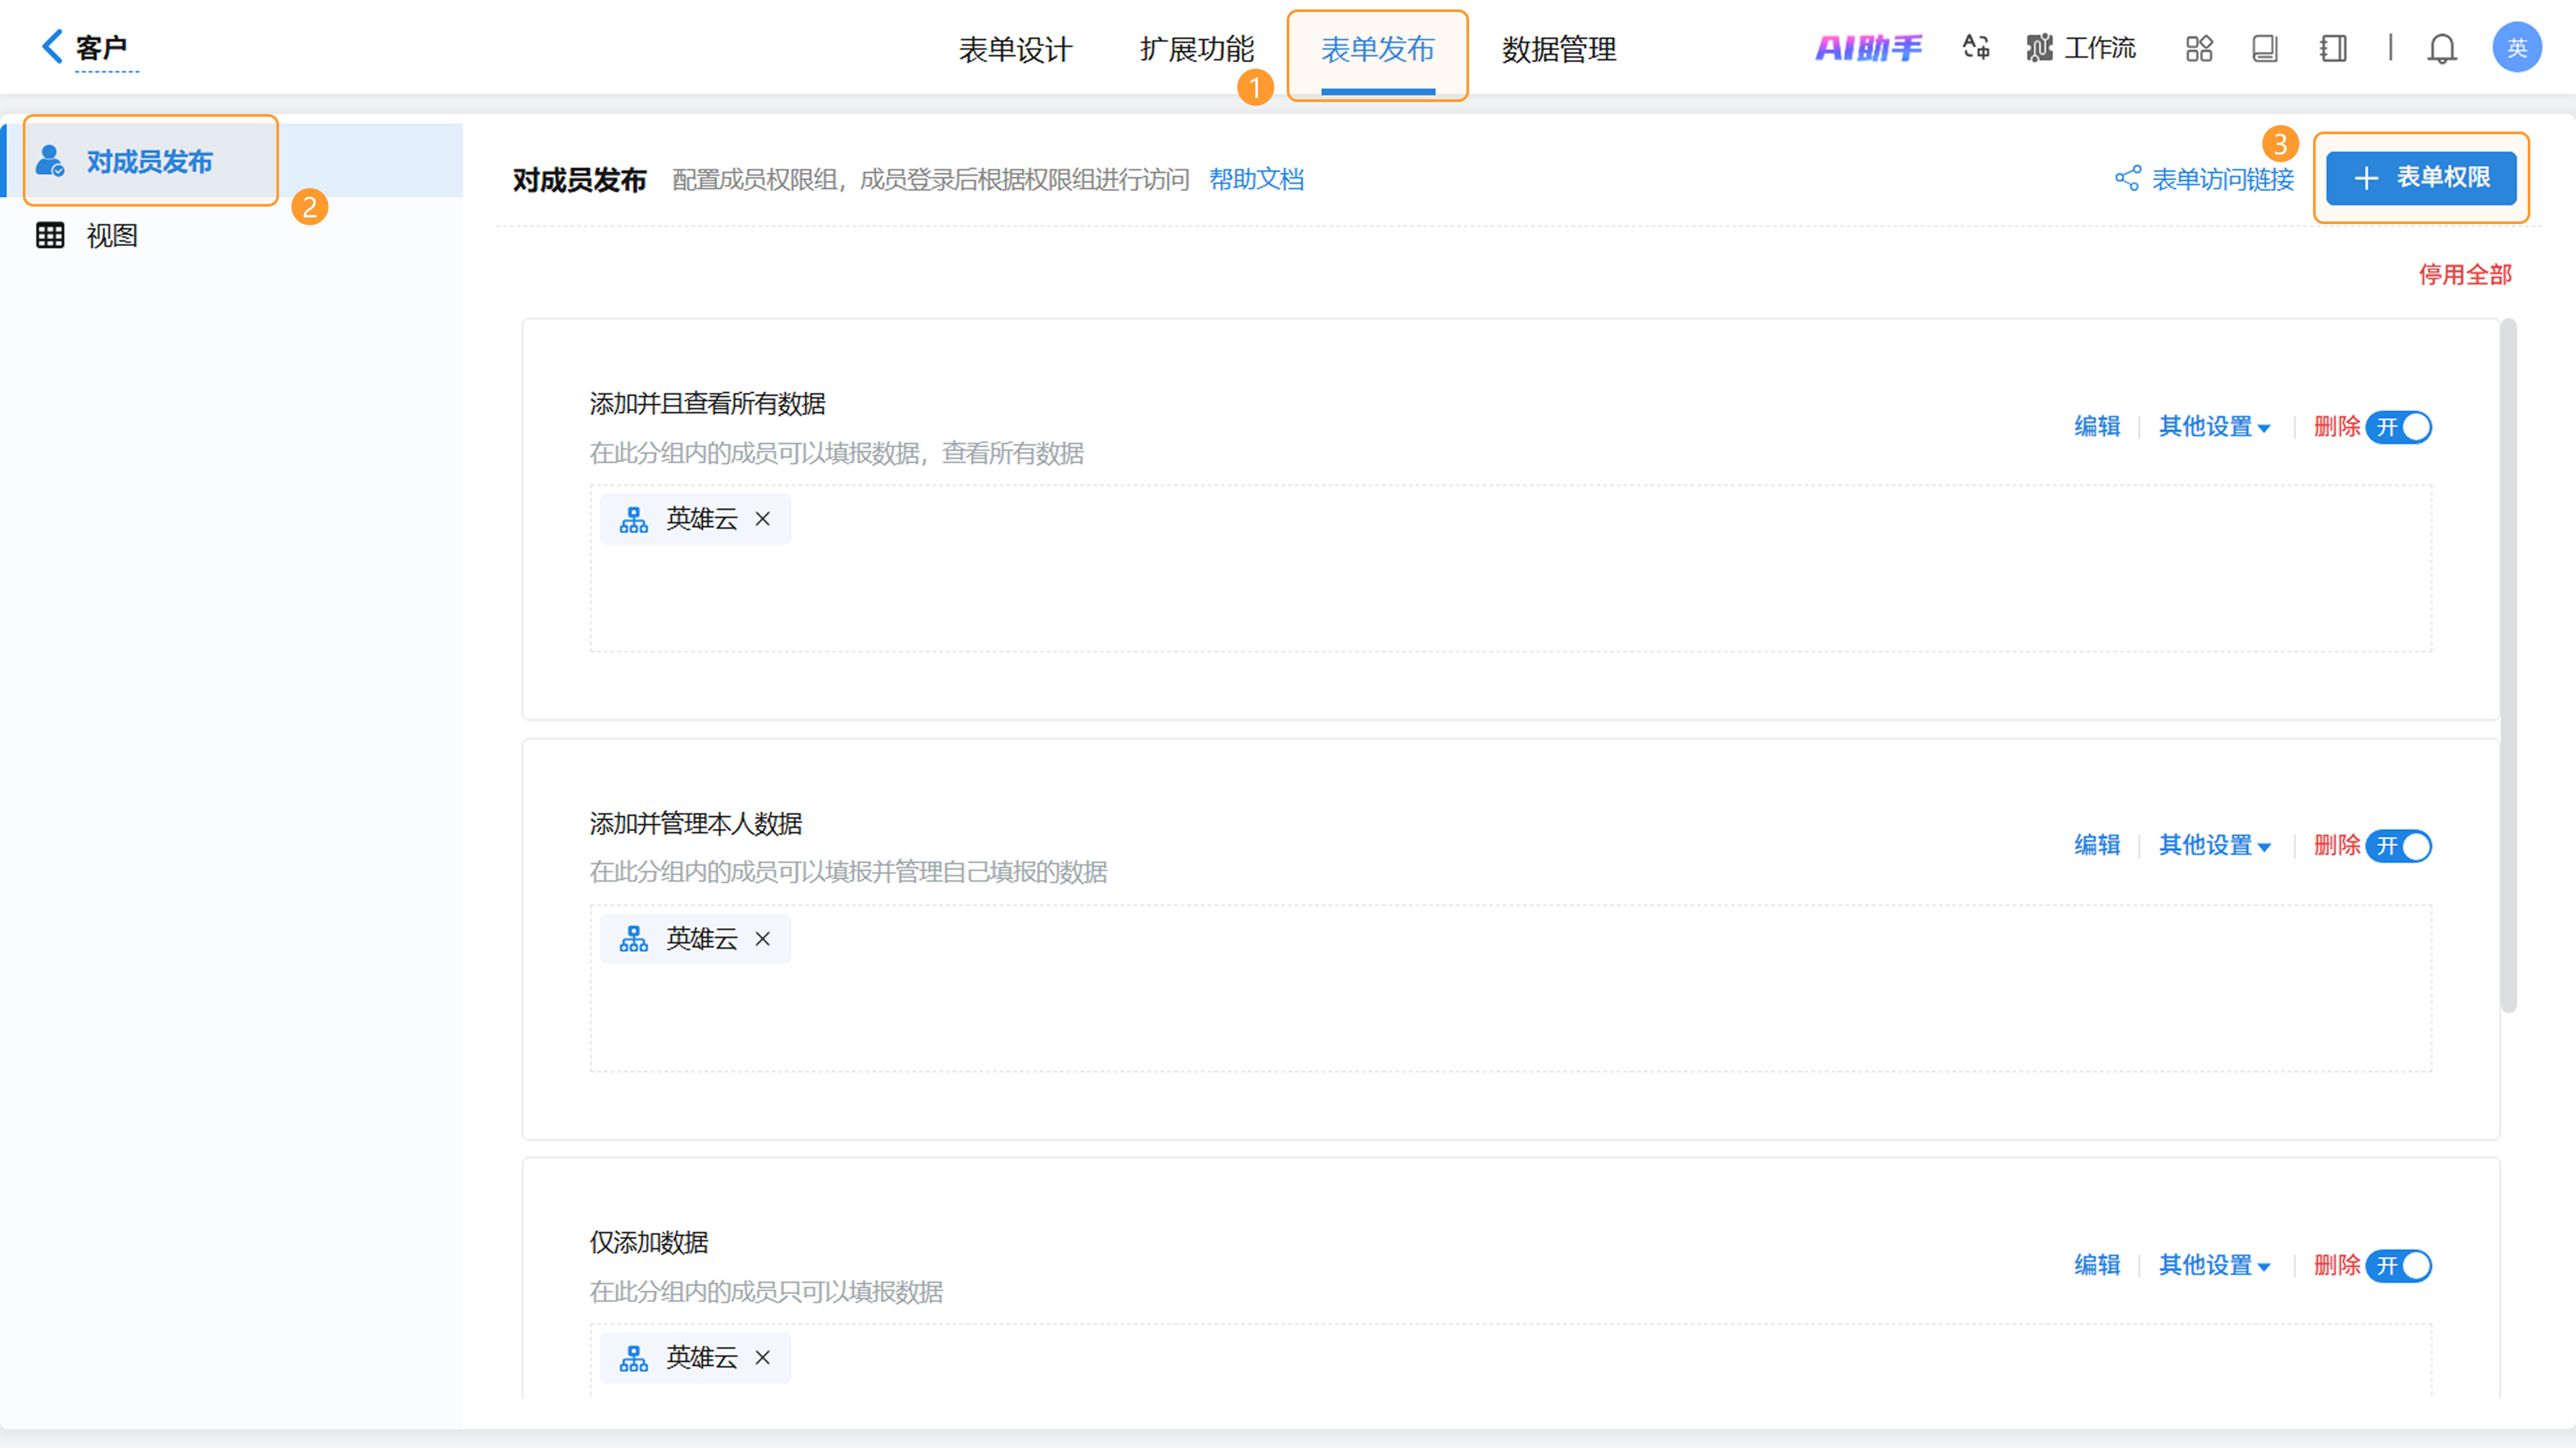Delete the 仅添加数据 permission group

coord(2337,1266)
